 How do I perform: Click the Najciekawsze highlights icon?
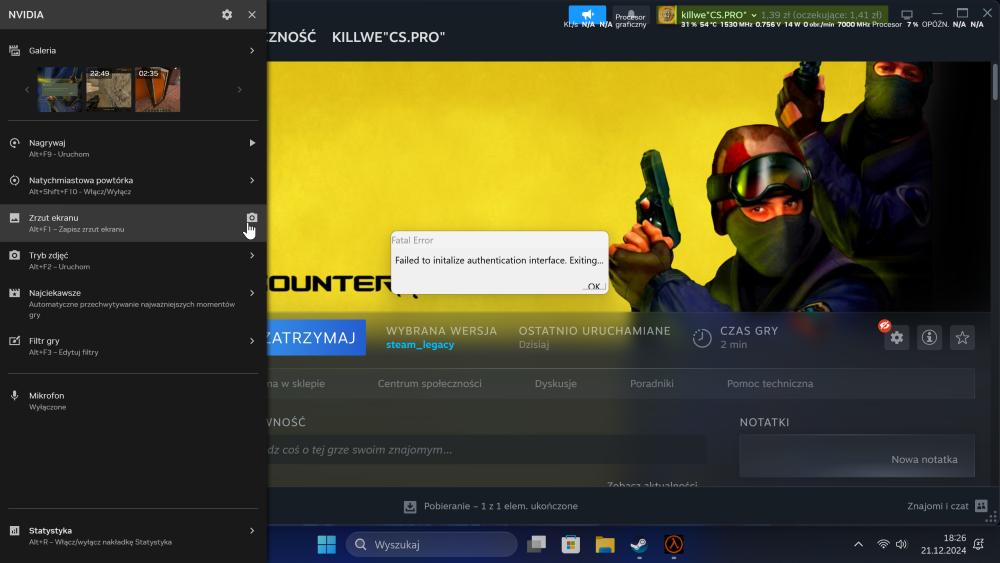point(14,293)
